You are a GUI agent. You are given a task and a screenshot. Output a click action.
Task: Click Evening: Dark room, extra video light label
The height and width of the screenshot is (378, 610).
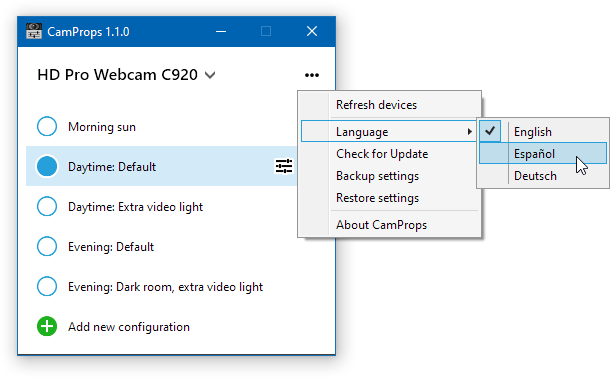coord(165,287)
